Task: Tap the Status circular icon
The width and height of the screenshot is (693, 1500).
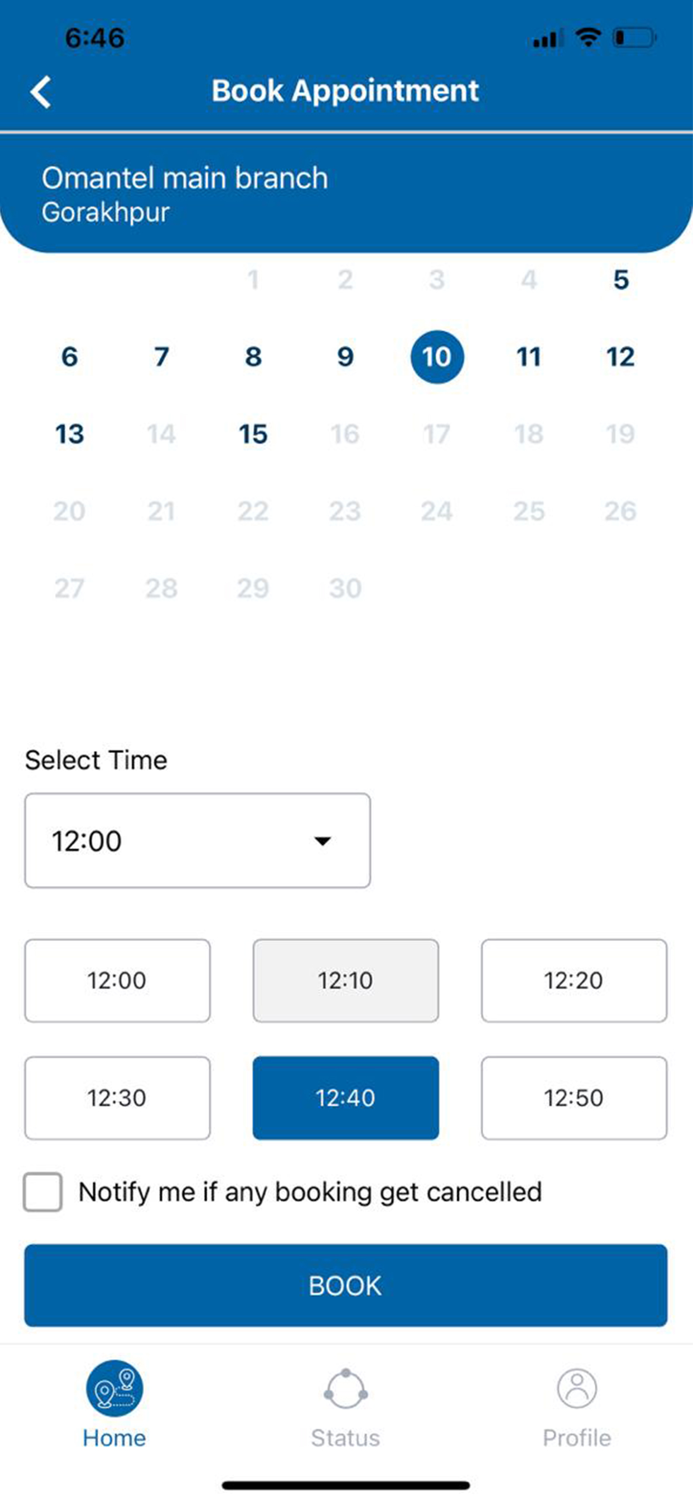Action: [345, 1388]
